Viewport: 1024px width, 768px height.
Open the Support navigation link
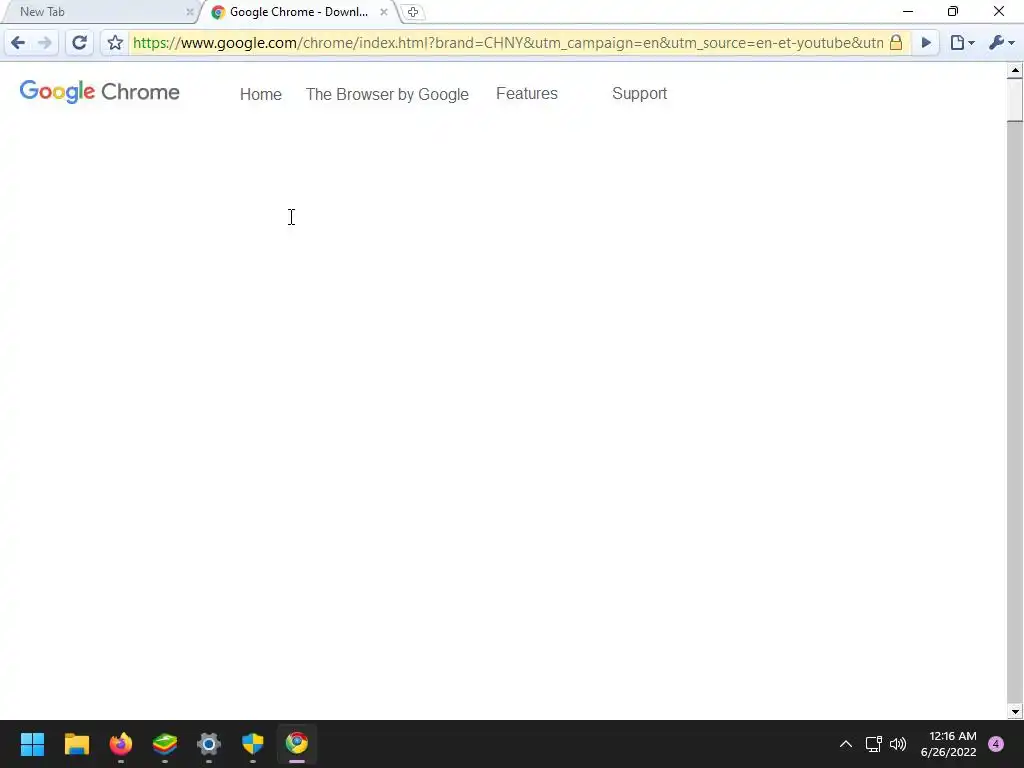[639, 93]
